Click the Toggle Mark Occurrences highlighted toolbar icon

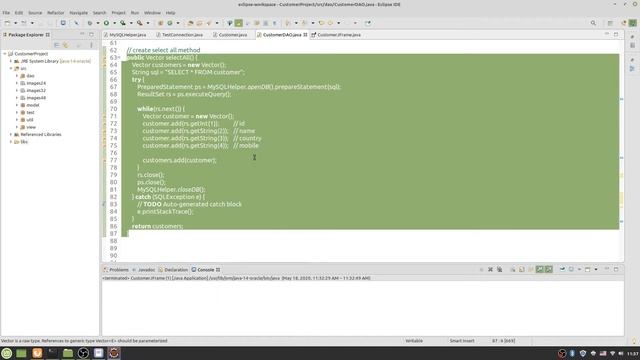(x=238, y=23)
